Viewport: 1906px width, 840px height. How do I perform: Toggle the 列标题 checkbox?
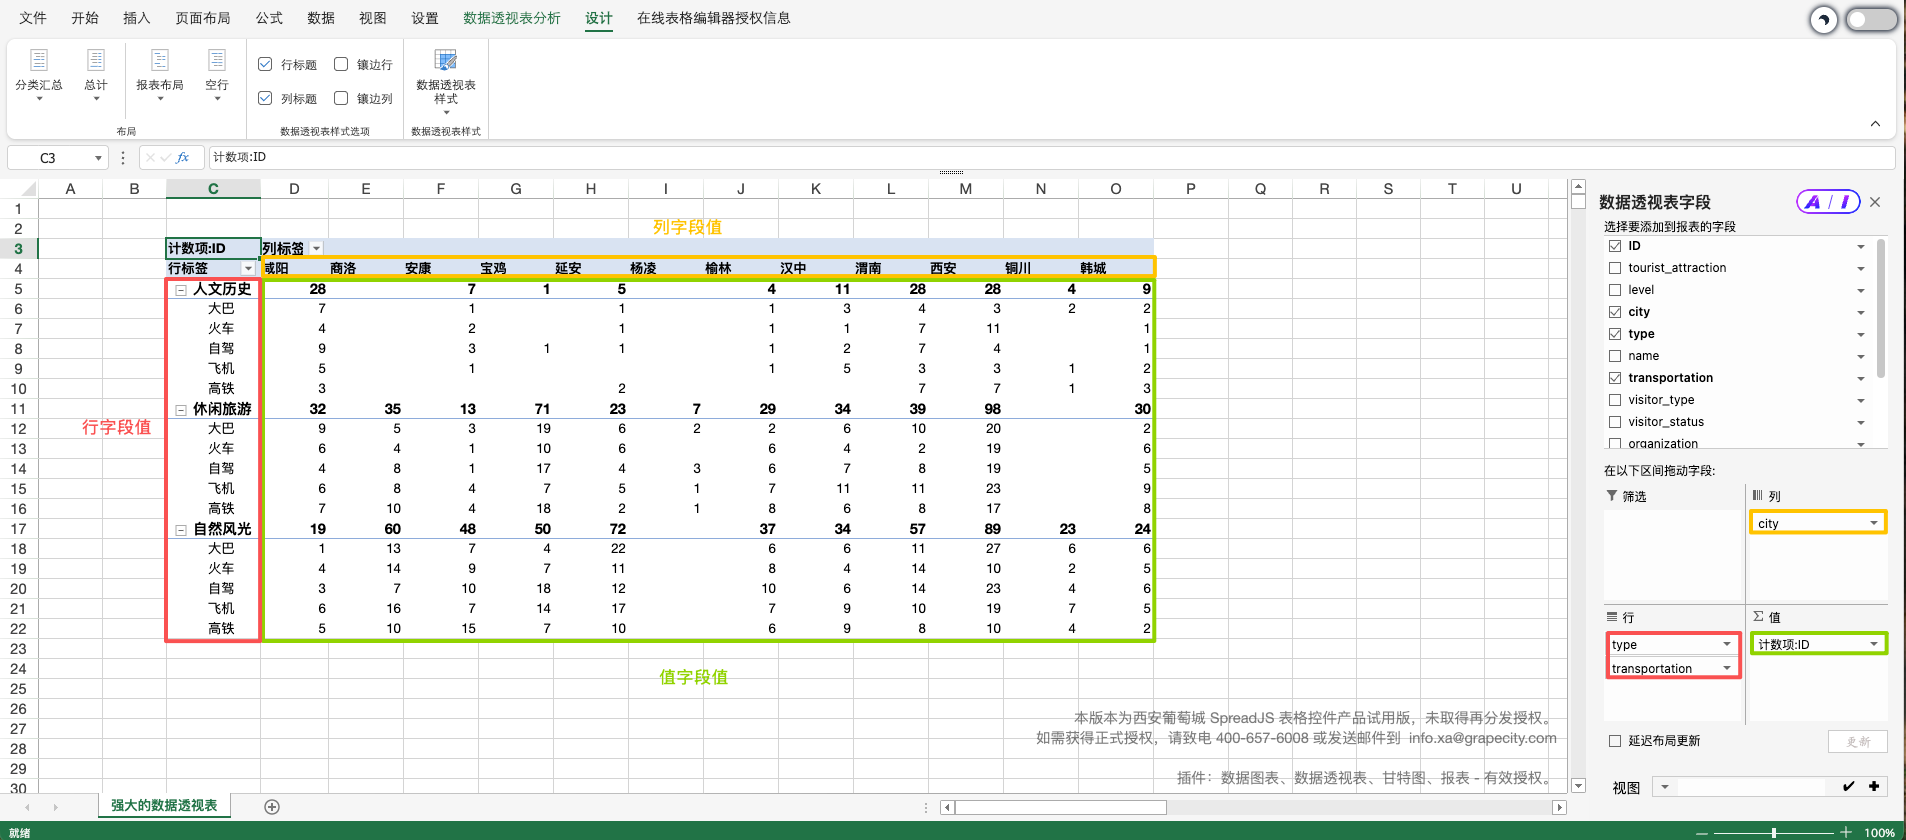click(265, 98)
